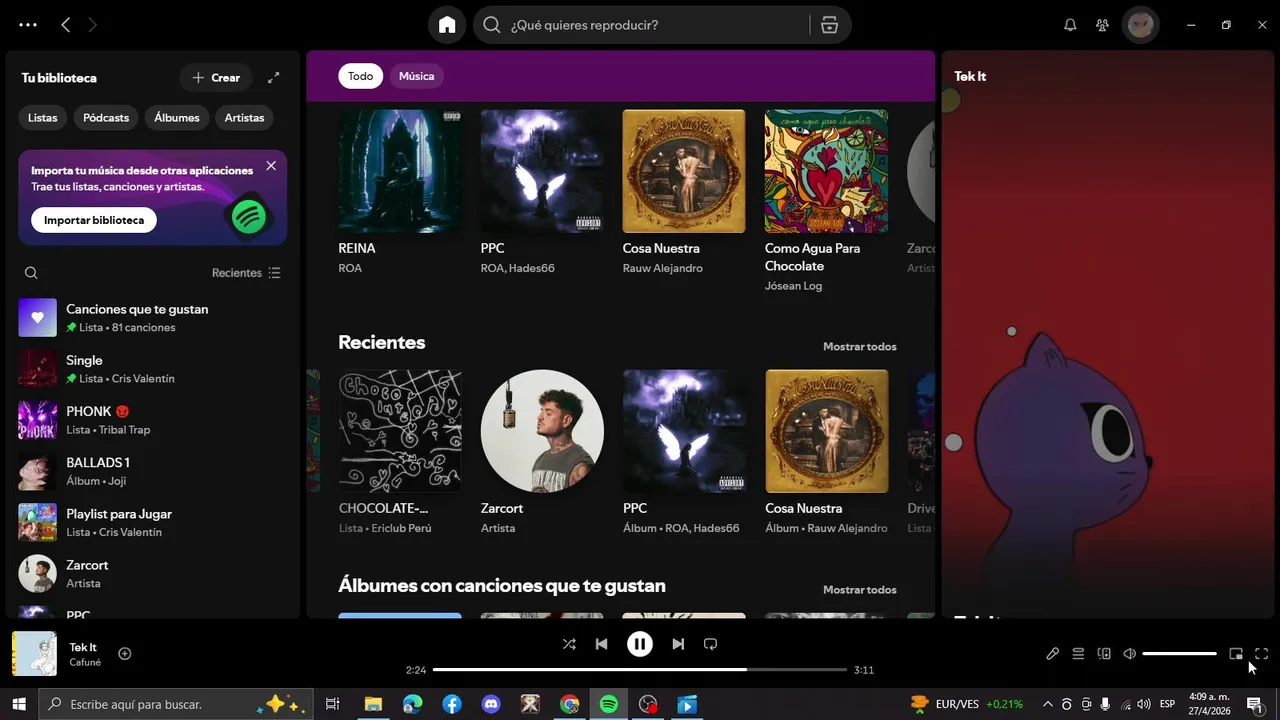1280x720 pixels.
Task: Open Cosa Nuestra album card in Recientes
Action: pos(826,452)
